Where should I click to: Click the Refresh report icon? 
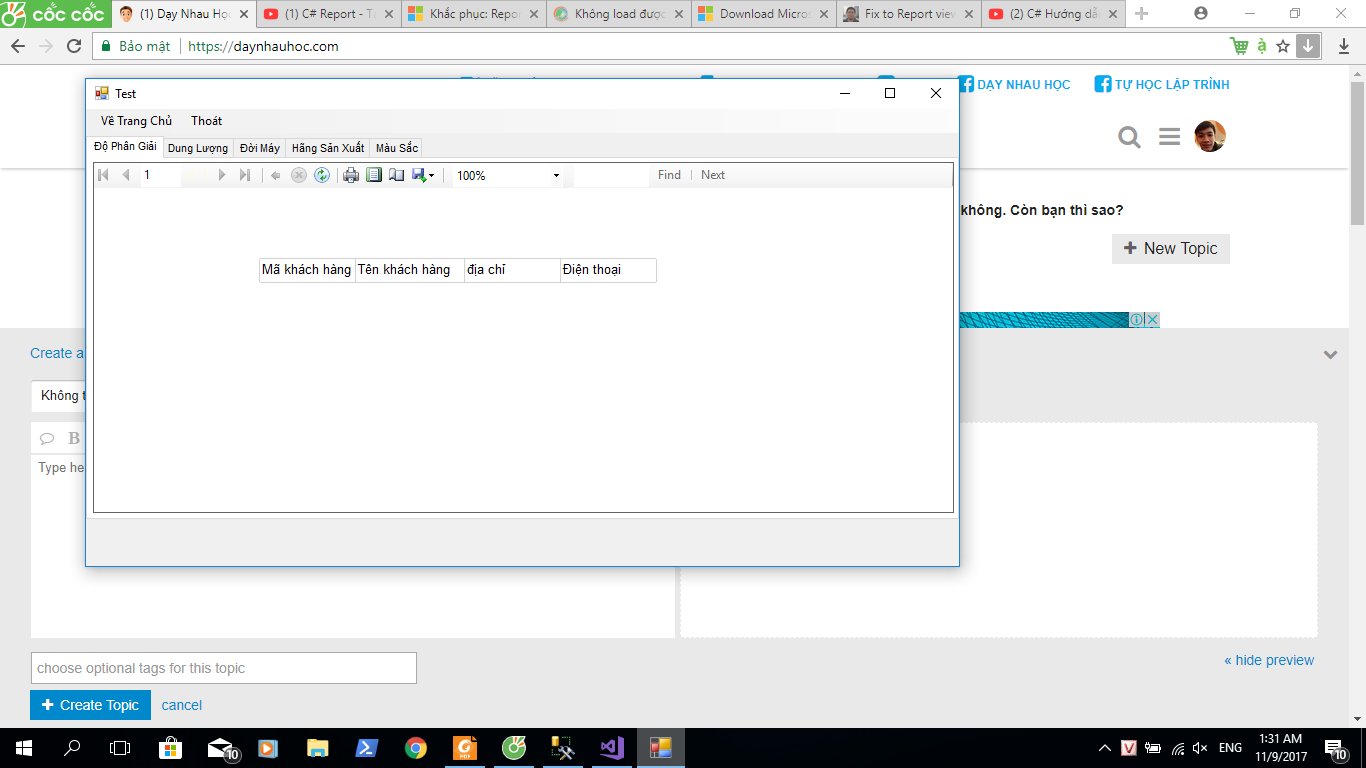point(322,175)
